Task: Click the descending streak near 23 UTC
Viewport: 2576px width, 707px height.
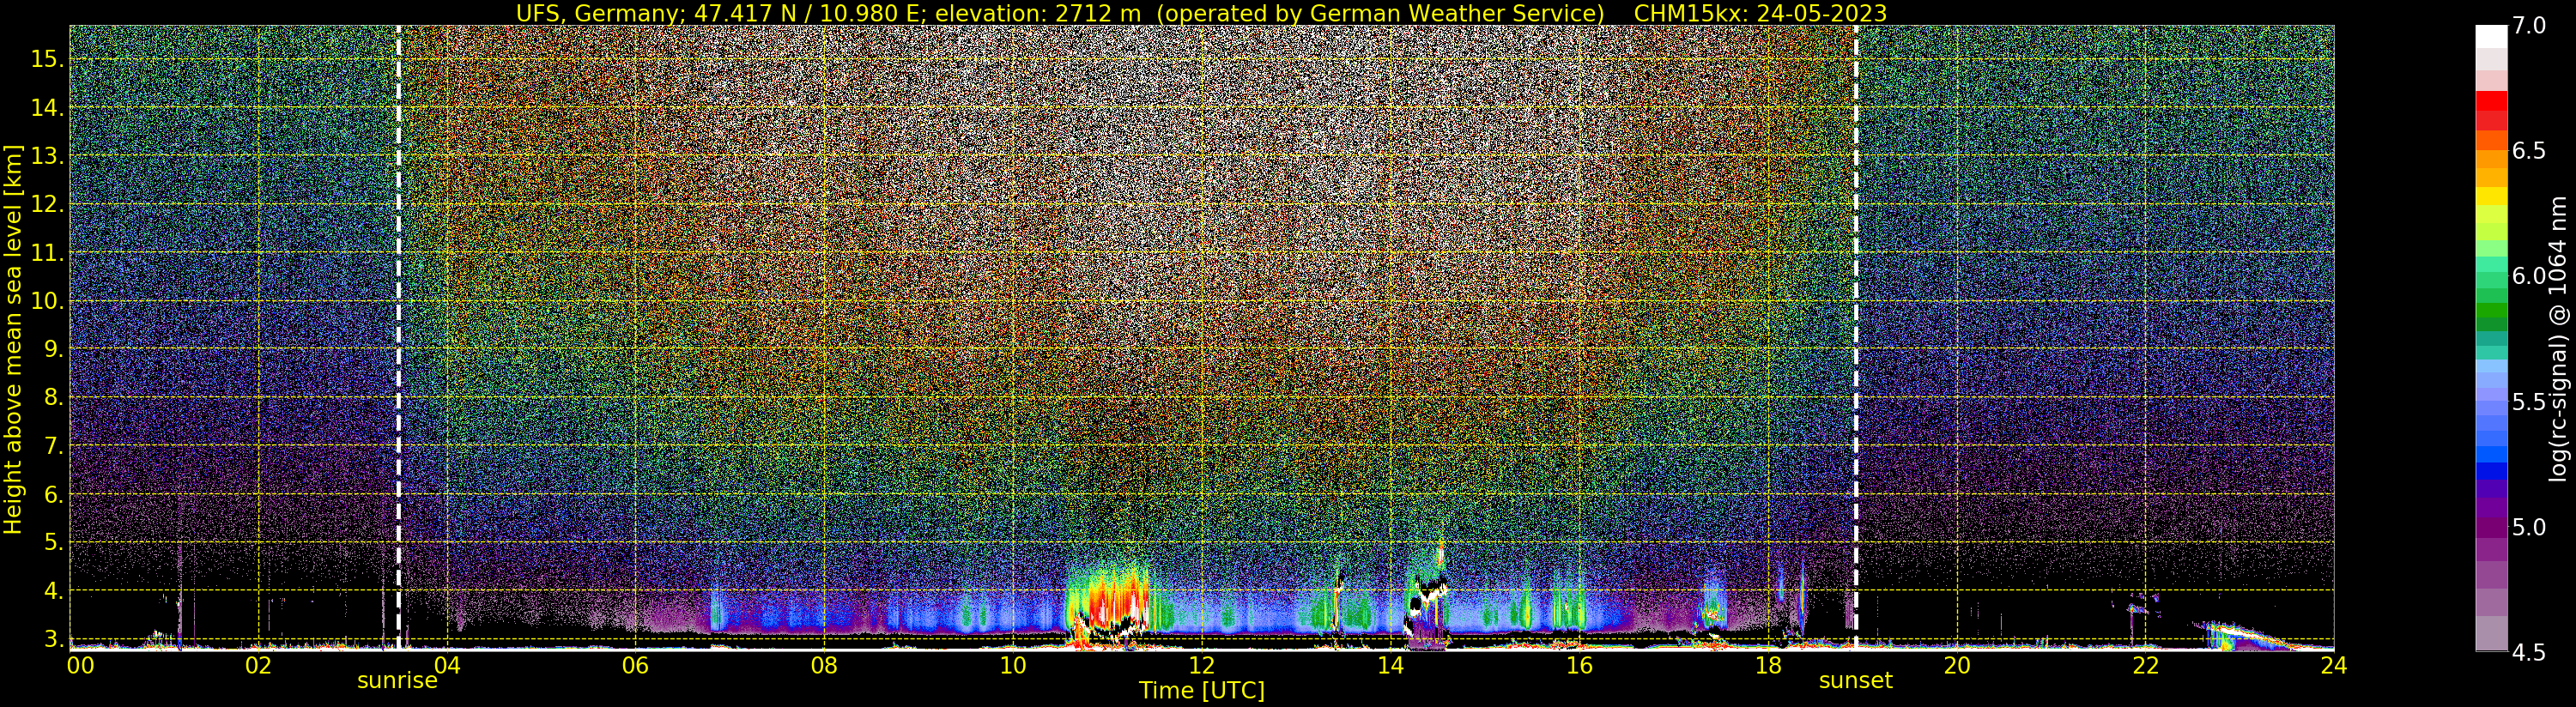Action: tap(2245, 636)
